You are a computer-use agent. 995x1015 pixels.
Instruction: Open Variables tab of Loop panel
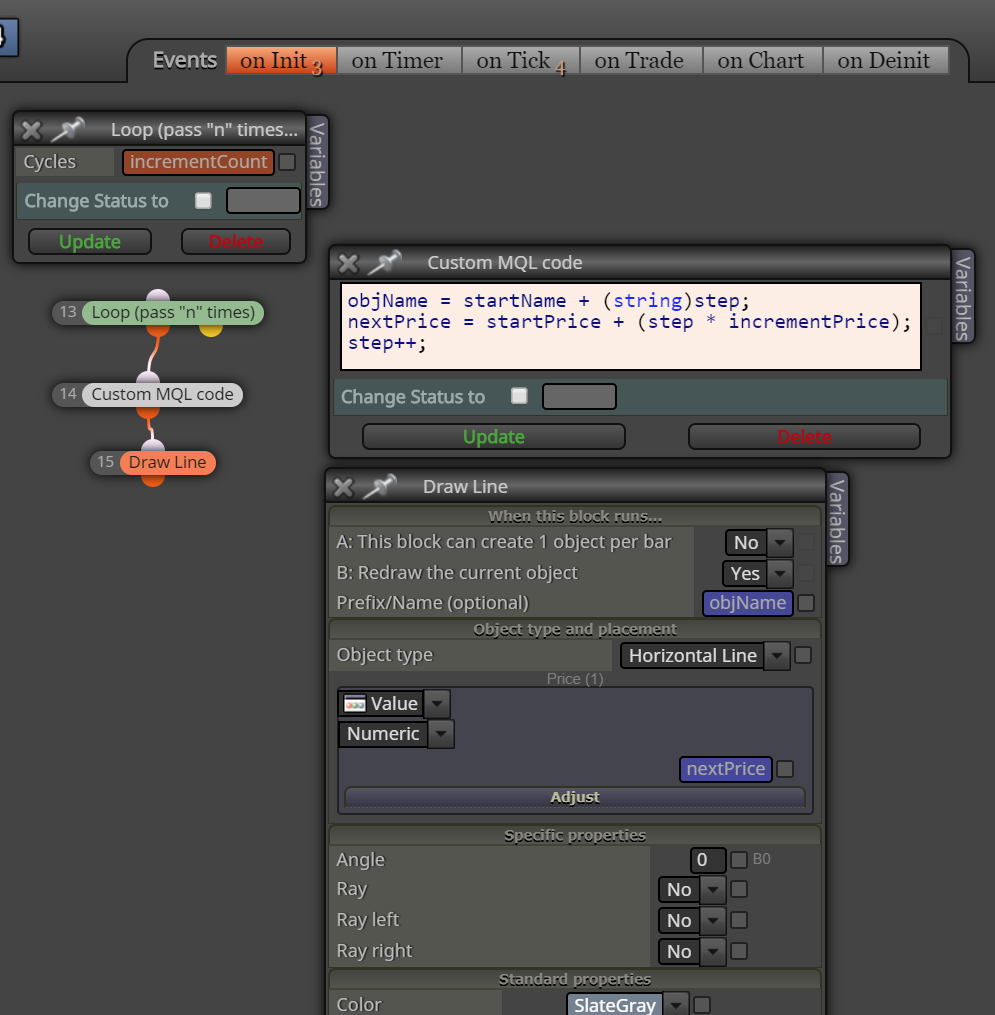(317, 163)
